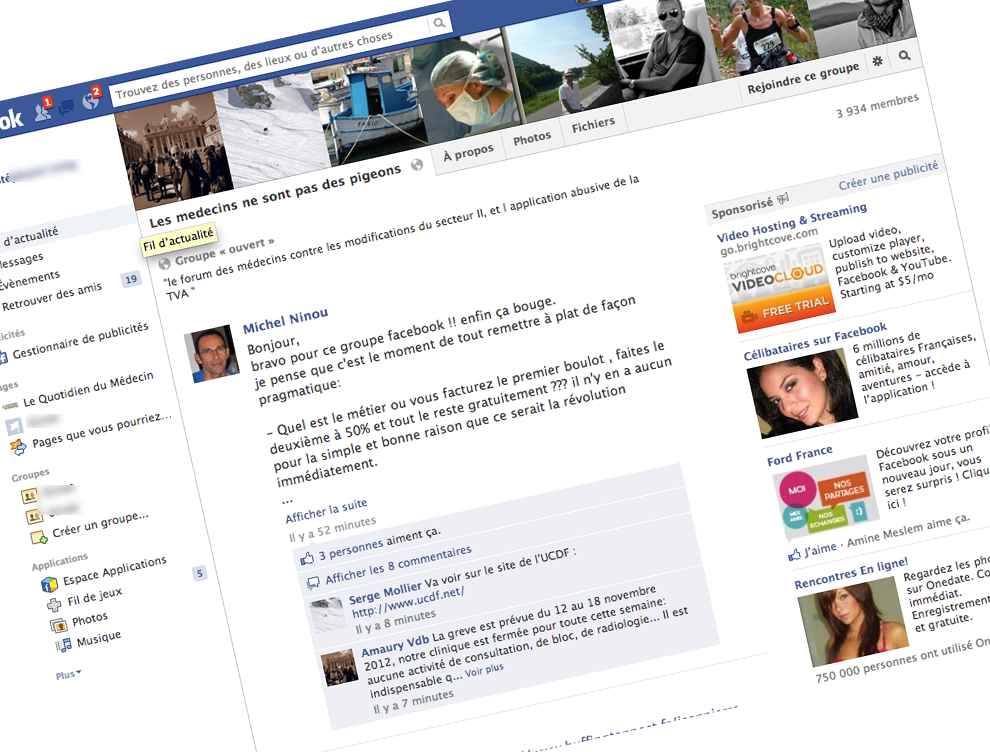The height and width of the screenshot is (752, 990).
Task: Click Créer une publicité link
Action: coord(887,175)
